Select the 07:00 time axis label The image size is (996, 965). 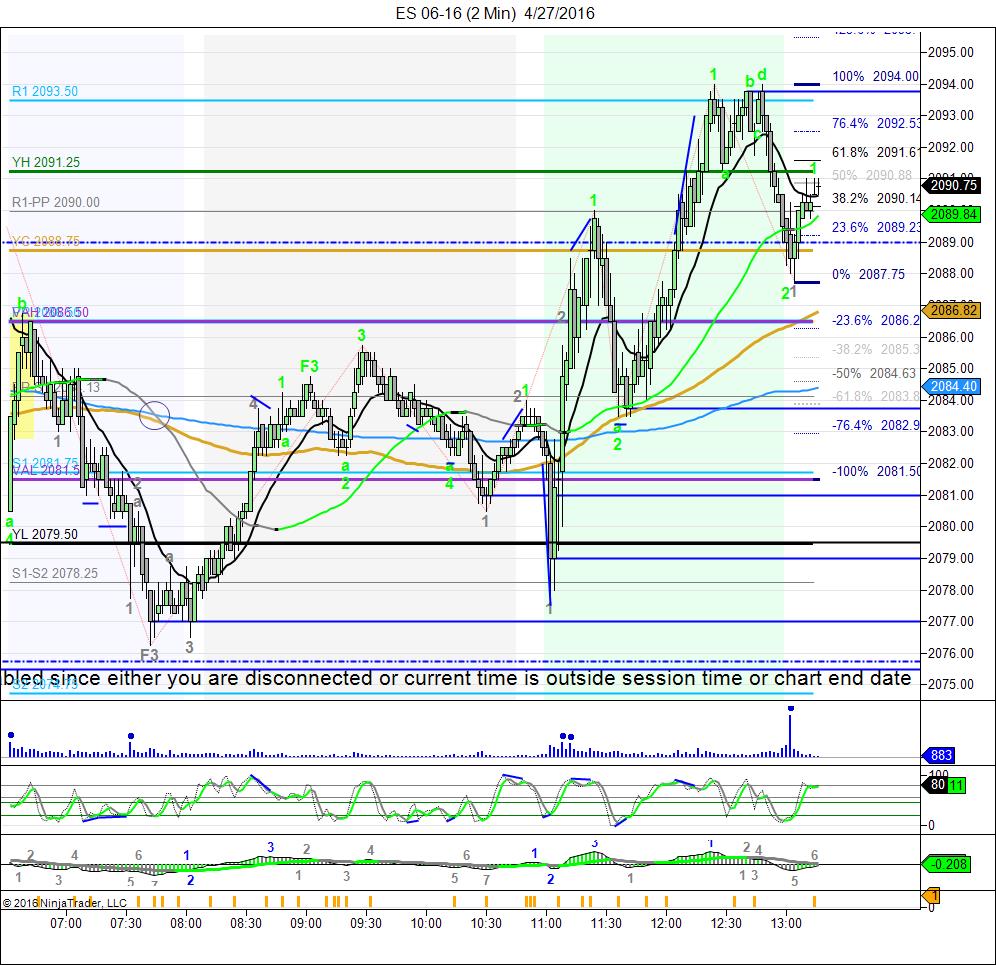(66, 923)
